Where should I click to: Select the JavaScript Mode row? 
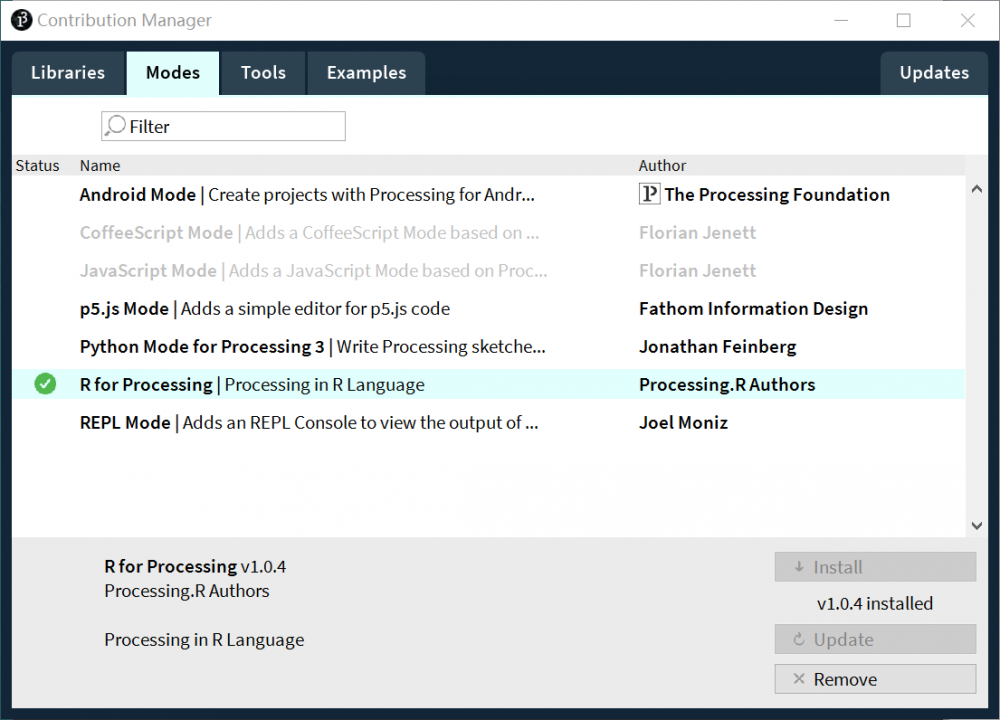click(x=489, y=270)
